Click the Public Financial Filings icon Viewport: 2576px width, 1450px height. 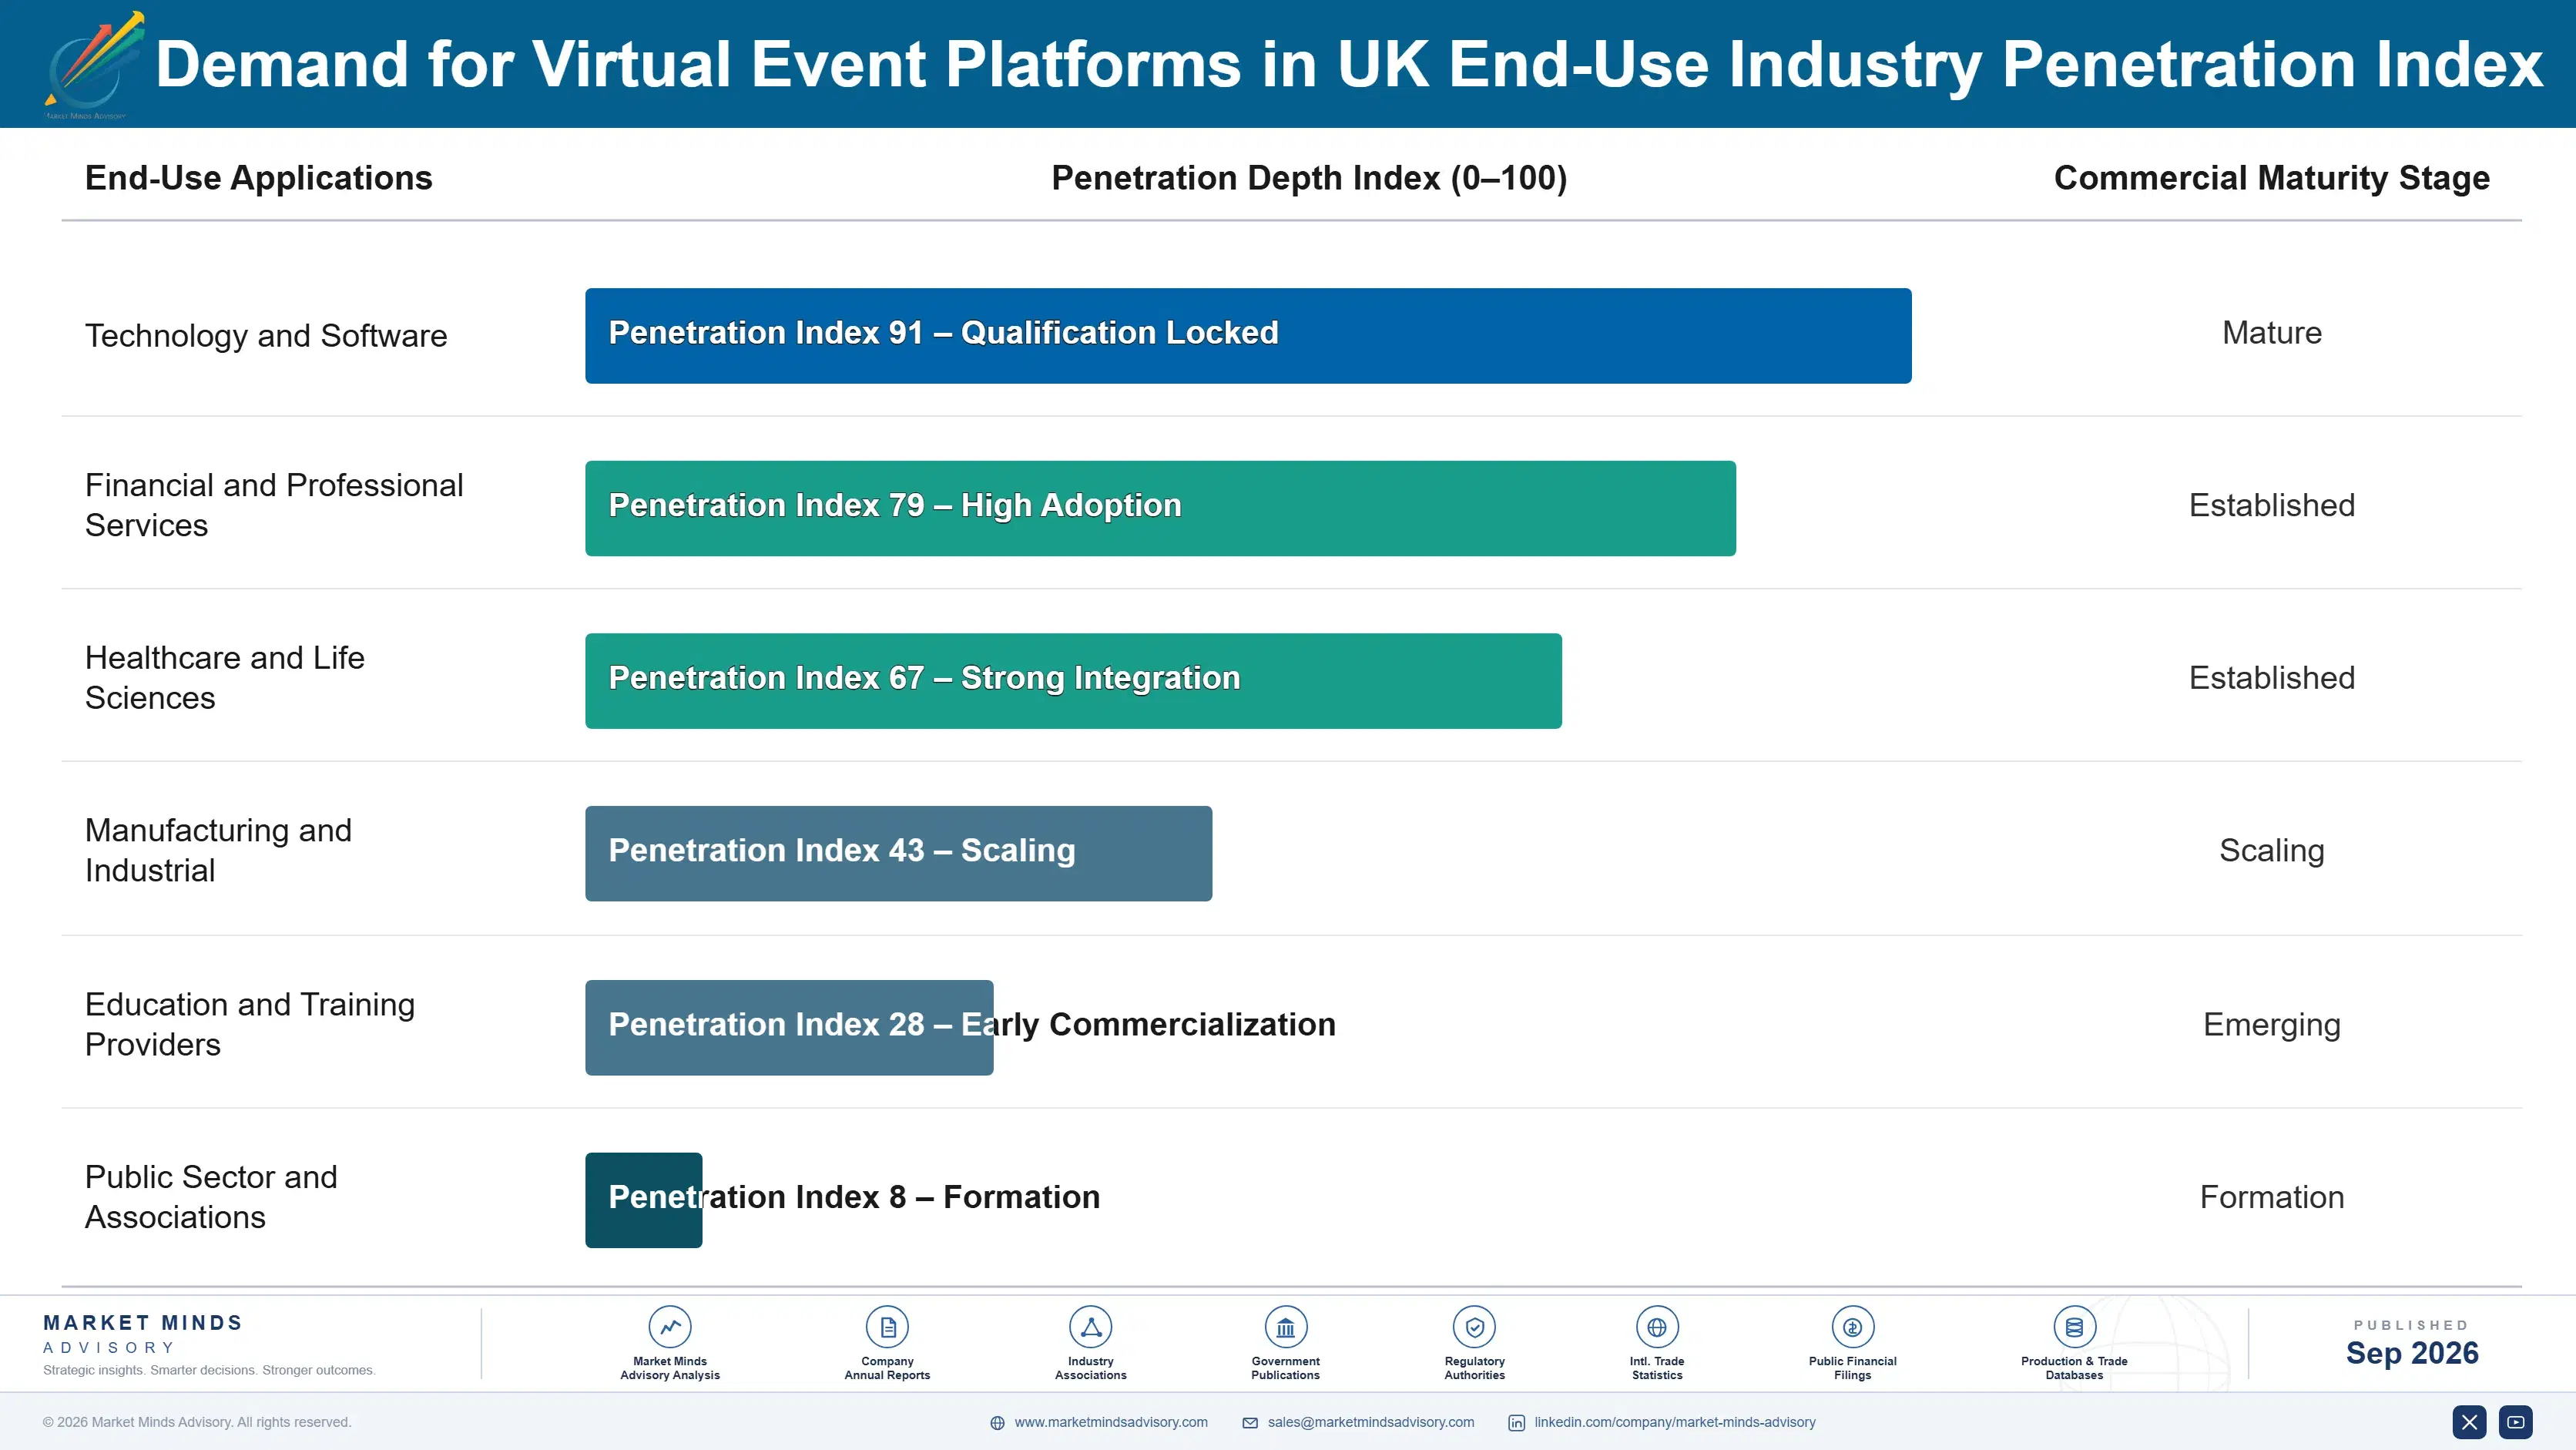tap(1852, 1327)
